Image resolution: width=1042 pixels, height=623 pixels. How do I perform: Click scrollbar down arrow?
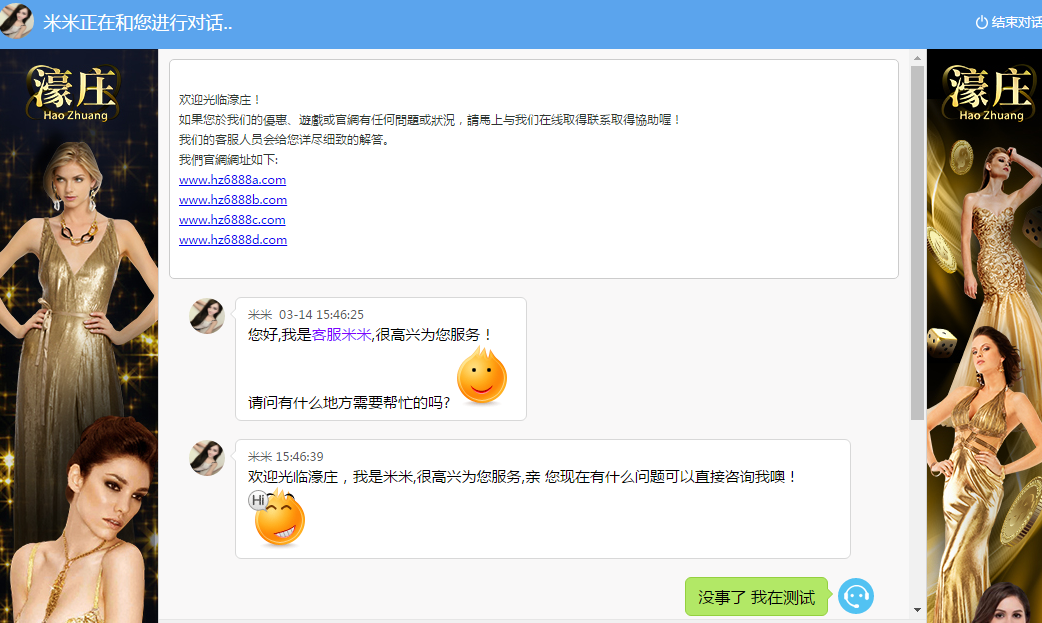click(x=917, y=609)
